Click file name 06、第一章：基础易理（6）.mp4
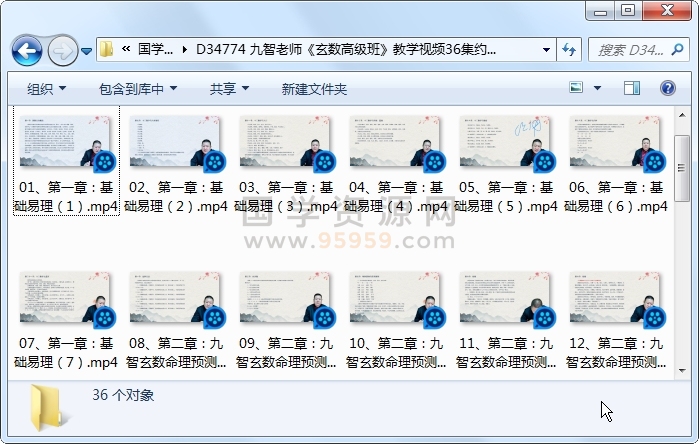Viewport: 699px width, 444px height. [616, 197]
